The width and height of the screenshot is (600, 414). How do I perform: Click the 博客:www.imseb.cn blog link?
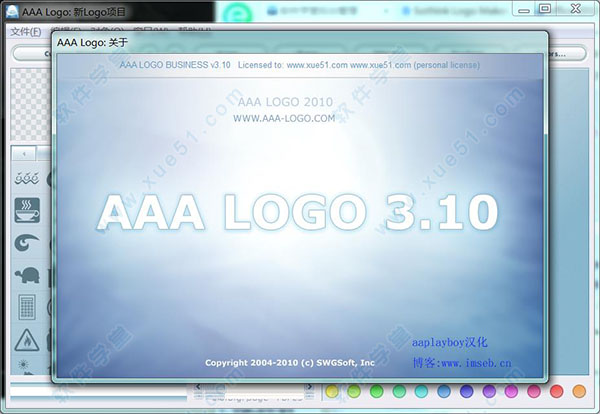point(462,362)
